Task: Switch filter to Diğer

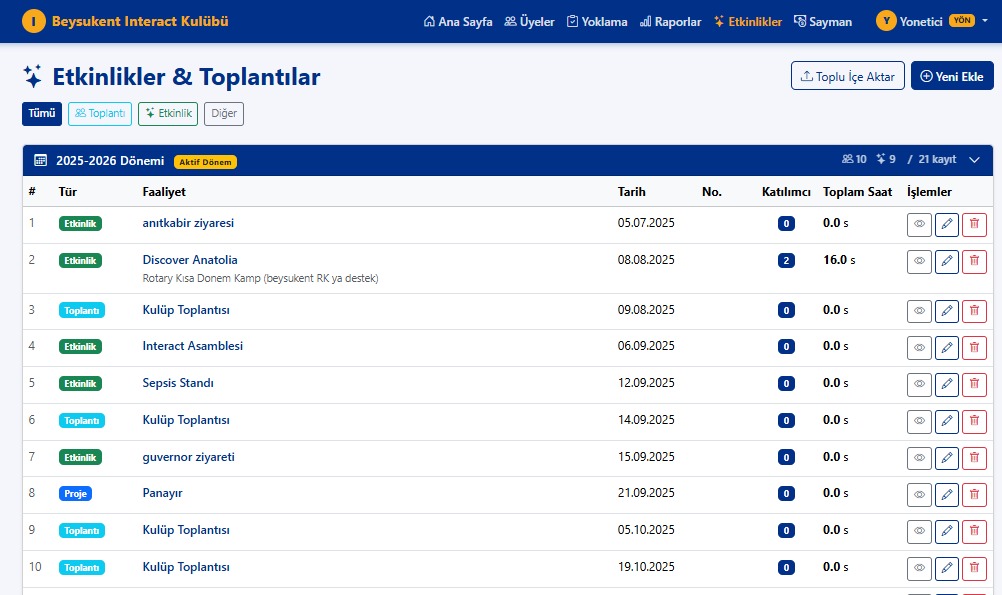Action: pyautogui.click(x=223, y=113)
